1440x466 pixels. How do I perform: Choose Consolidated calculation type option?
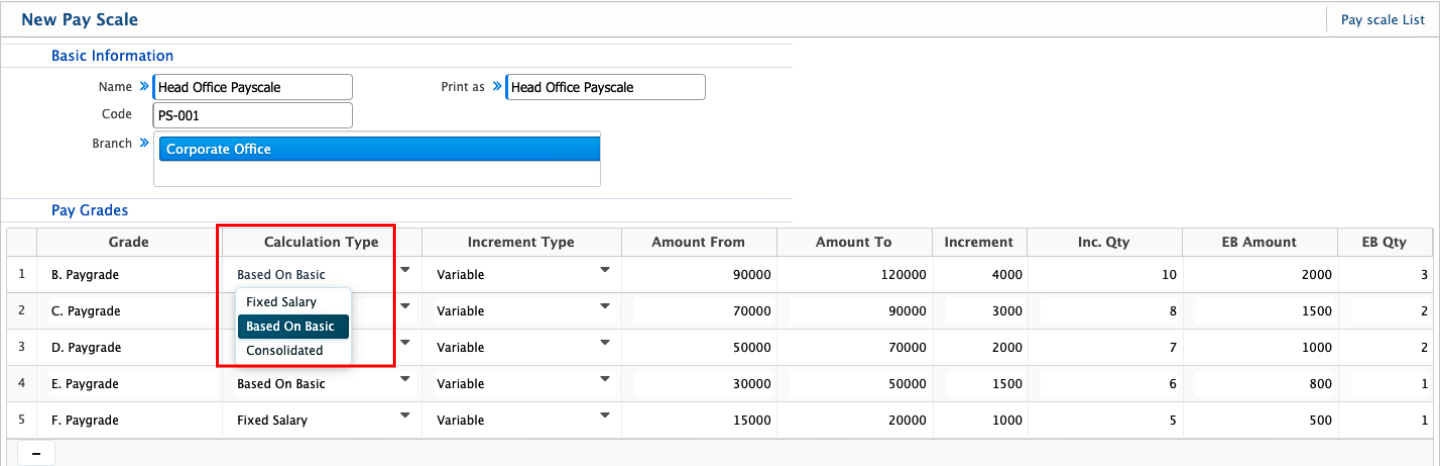(285, 351)
